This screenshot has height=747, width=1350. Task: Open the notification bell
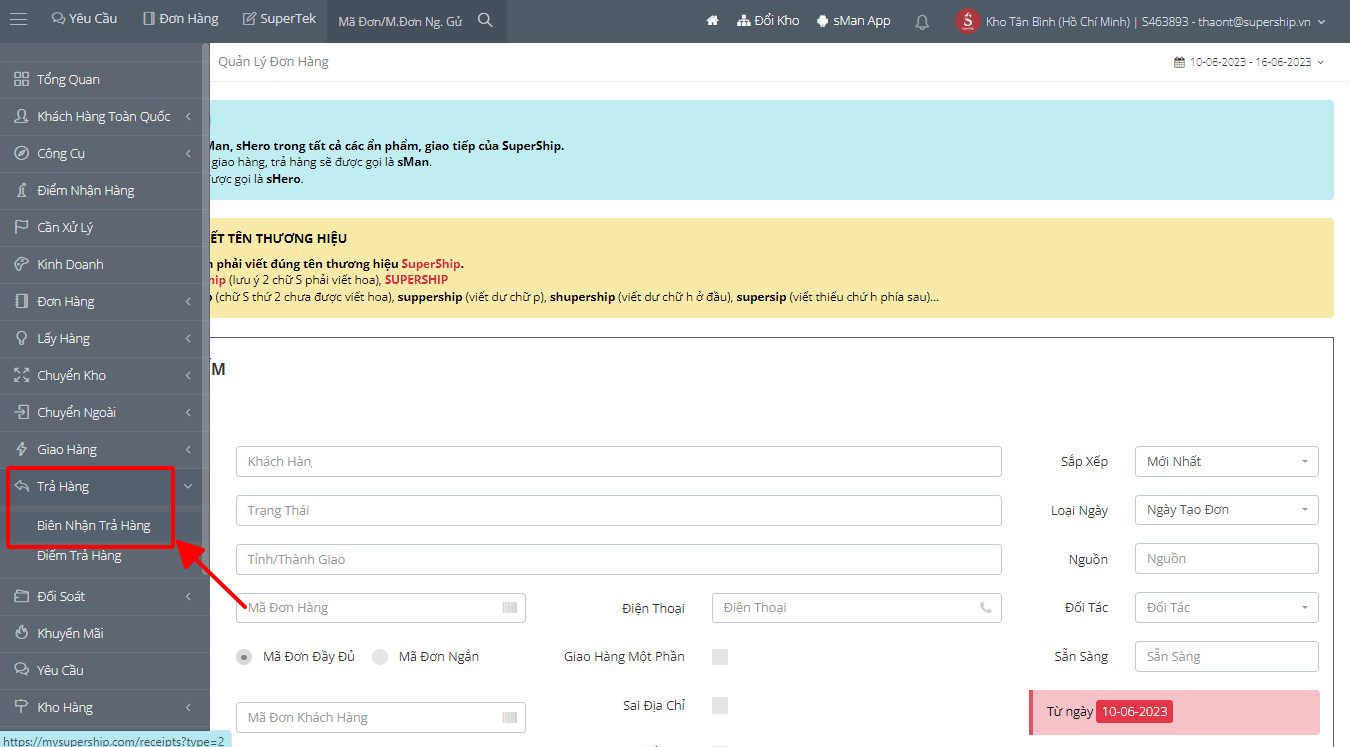922,21
